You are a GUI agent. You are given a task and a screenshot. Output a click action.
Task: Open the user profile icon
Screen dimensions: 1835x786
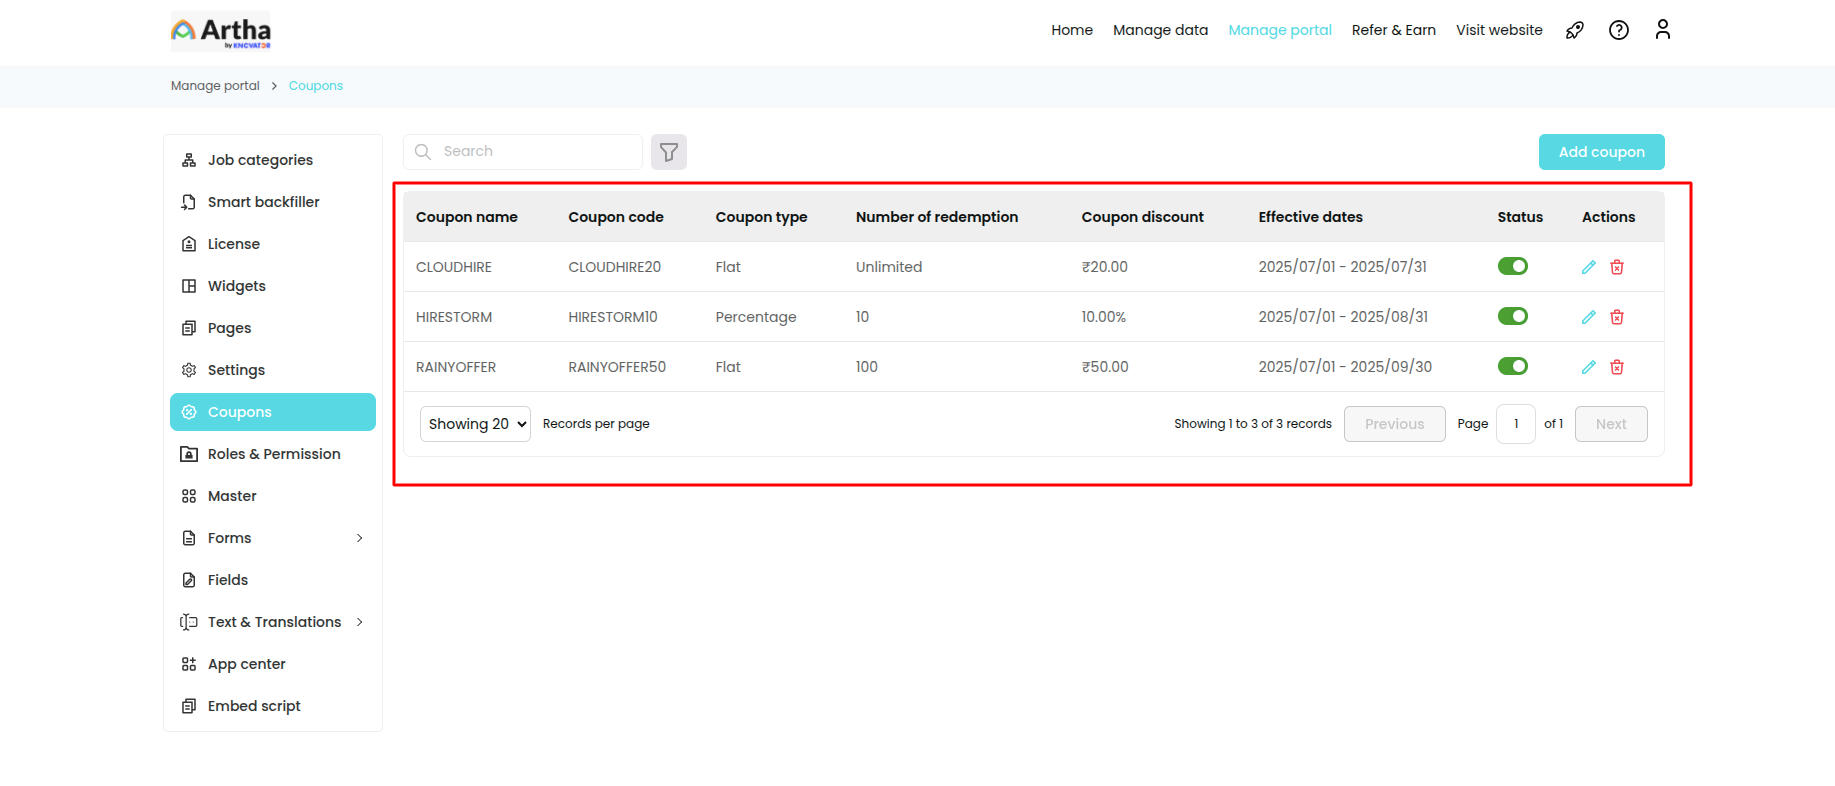point(1662,30)
